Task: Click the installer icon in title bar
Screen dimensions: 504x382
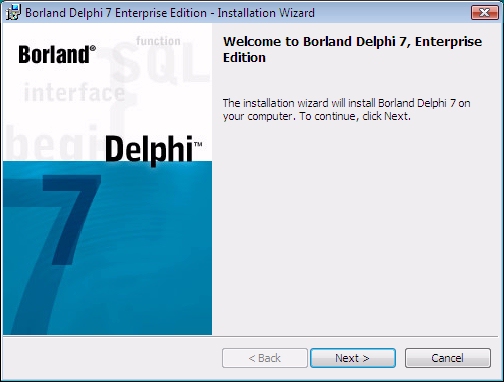Action: (13, 13)
